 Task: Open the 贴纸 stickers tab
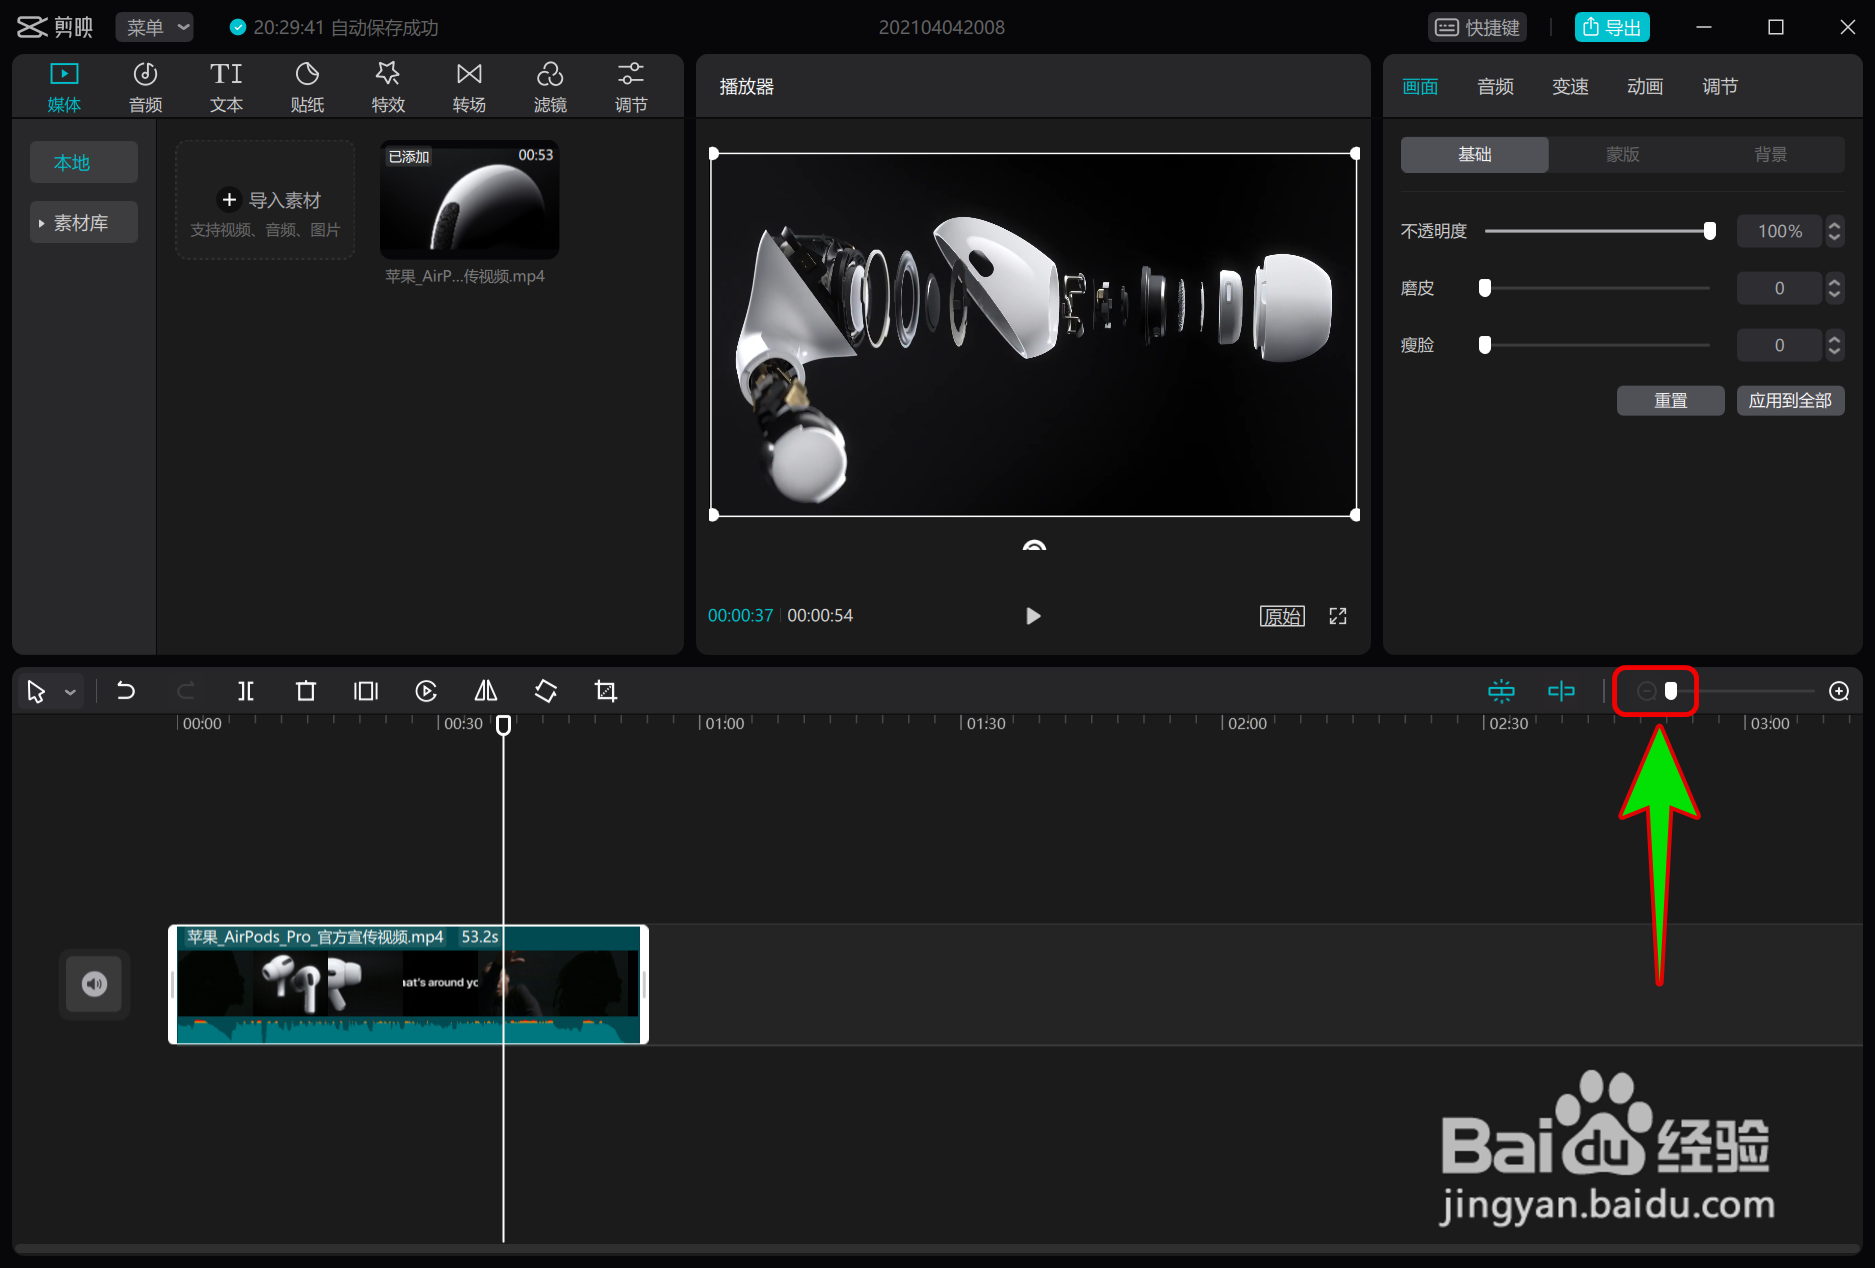point(307,87)
